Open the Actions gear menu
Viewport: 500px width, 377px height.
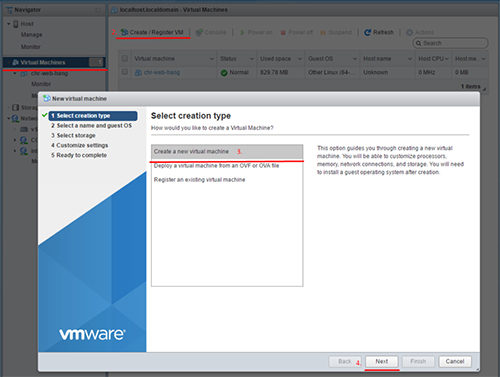coord(420,32)
